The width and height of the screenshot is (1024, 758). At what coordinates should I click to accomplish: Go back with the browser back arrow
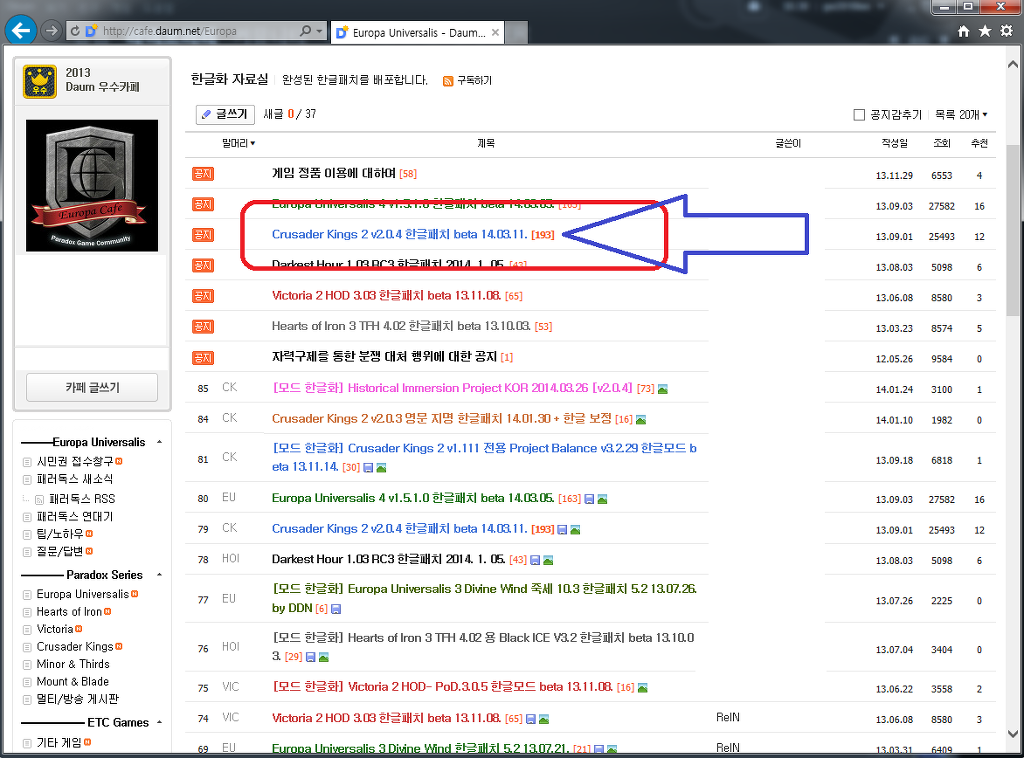click(x=21, y=31)
